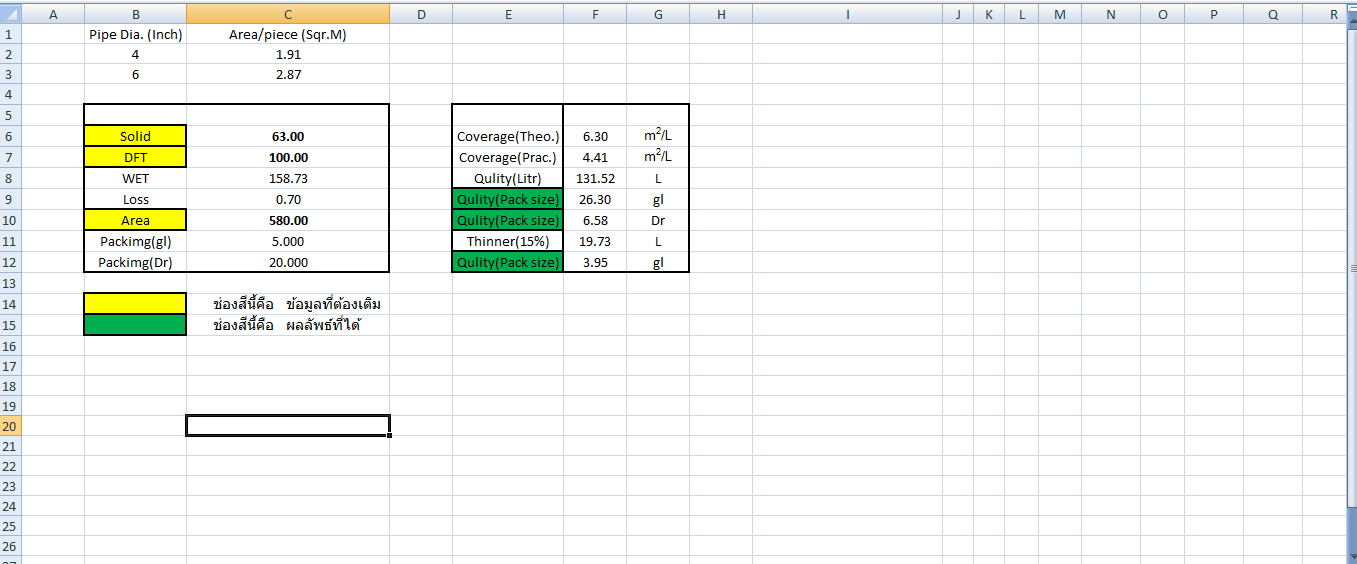Click the Select All corner box
Image resolution: width=1357 pixels, height=564 pixels.
point(10,13)
